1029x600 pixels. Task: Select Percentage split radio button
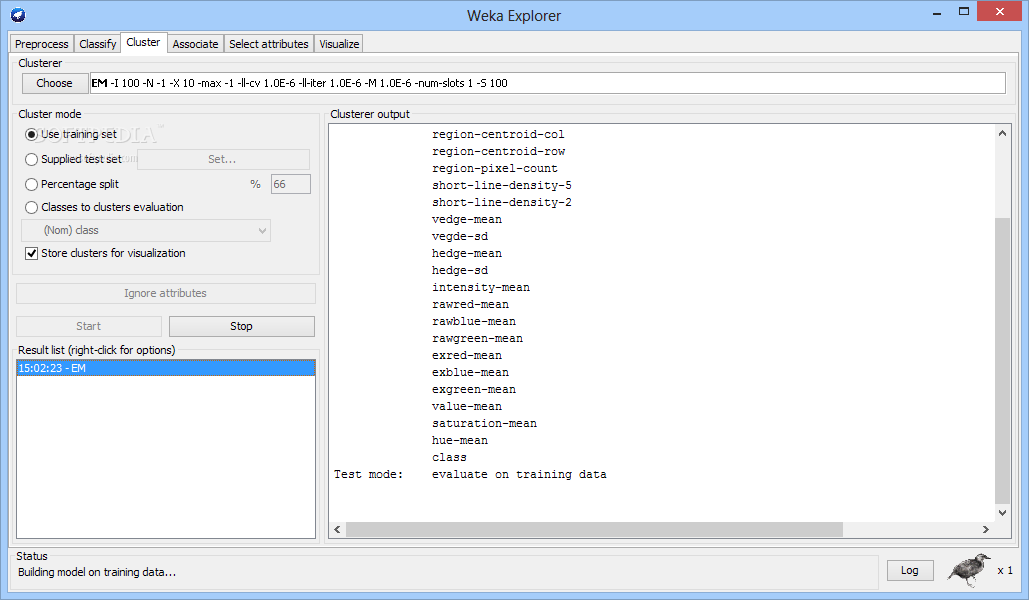31,184
